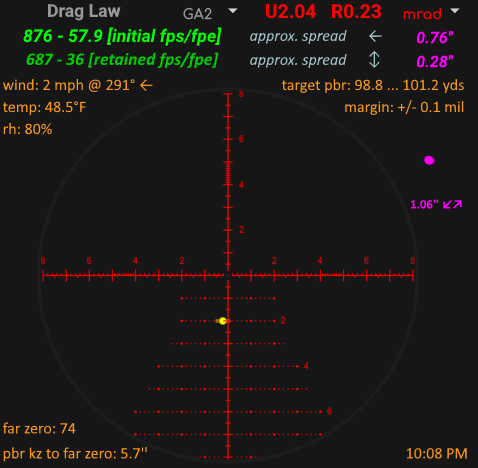The image size is (478, 468).
Task: Click the wind 2 mph @ 291° setting
Action: (x=69, y=86)
